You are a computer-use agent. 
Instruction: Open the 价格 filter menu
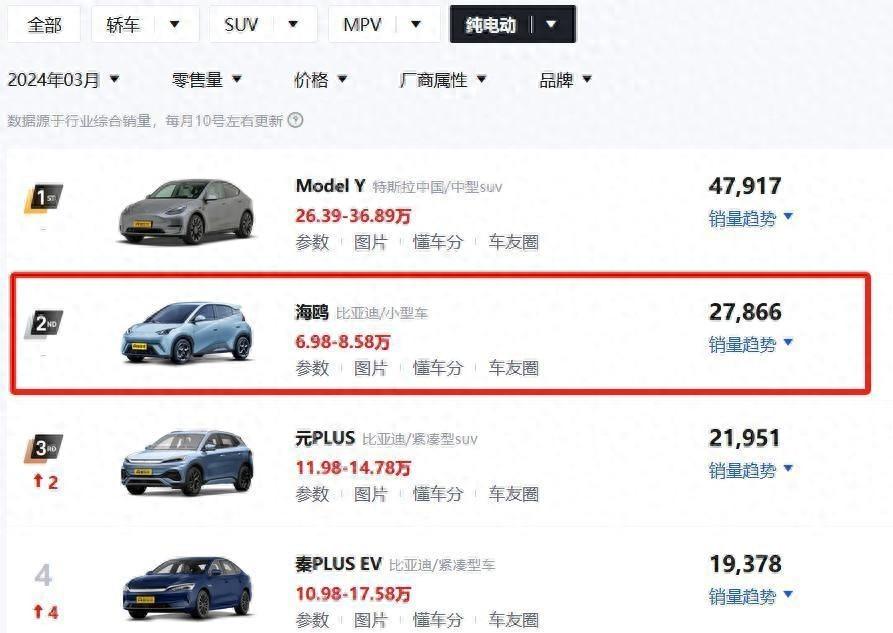321,80
